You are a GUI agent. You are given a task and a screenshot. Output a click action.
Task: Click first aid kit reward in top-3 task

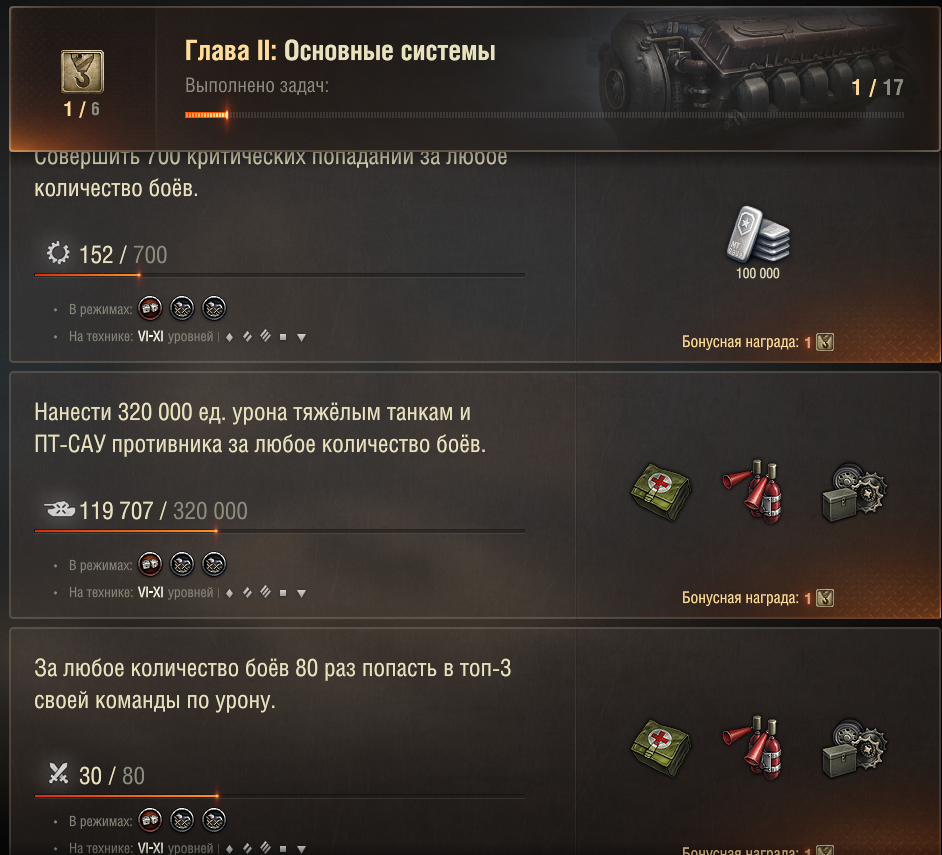click(660, 748)
